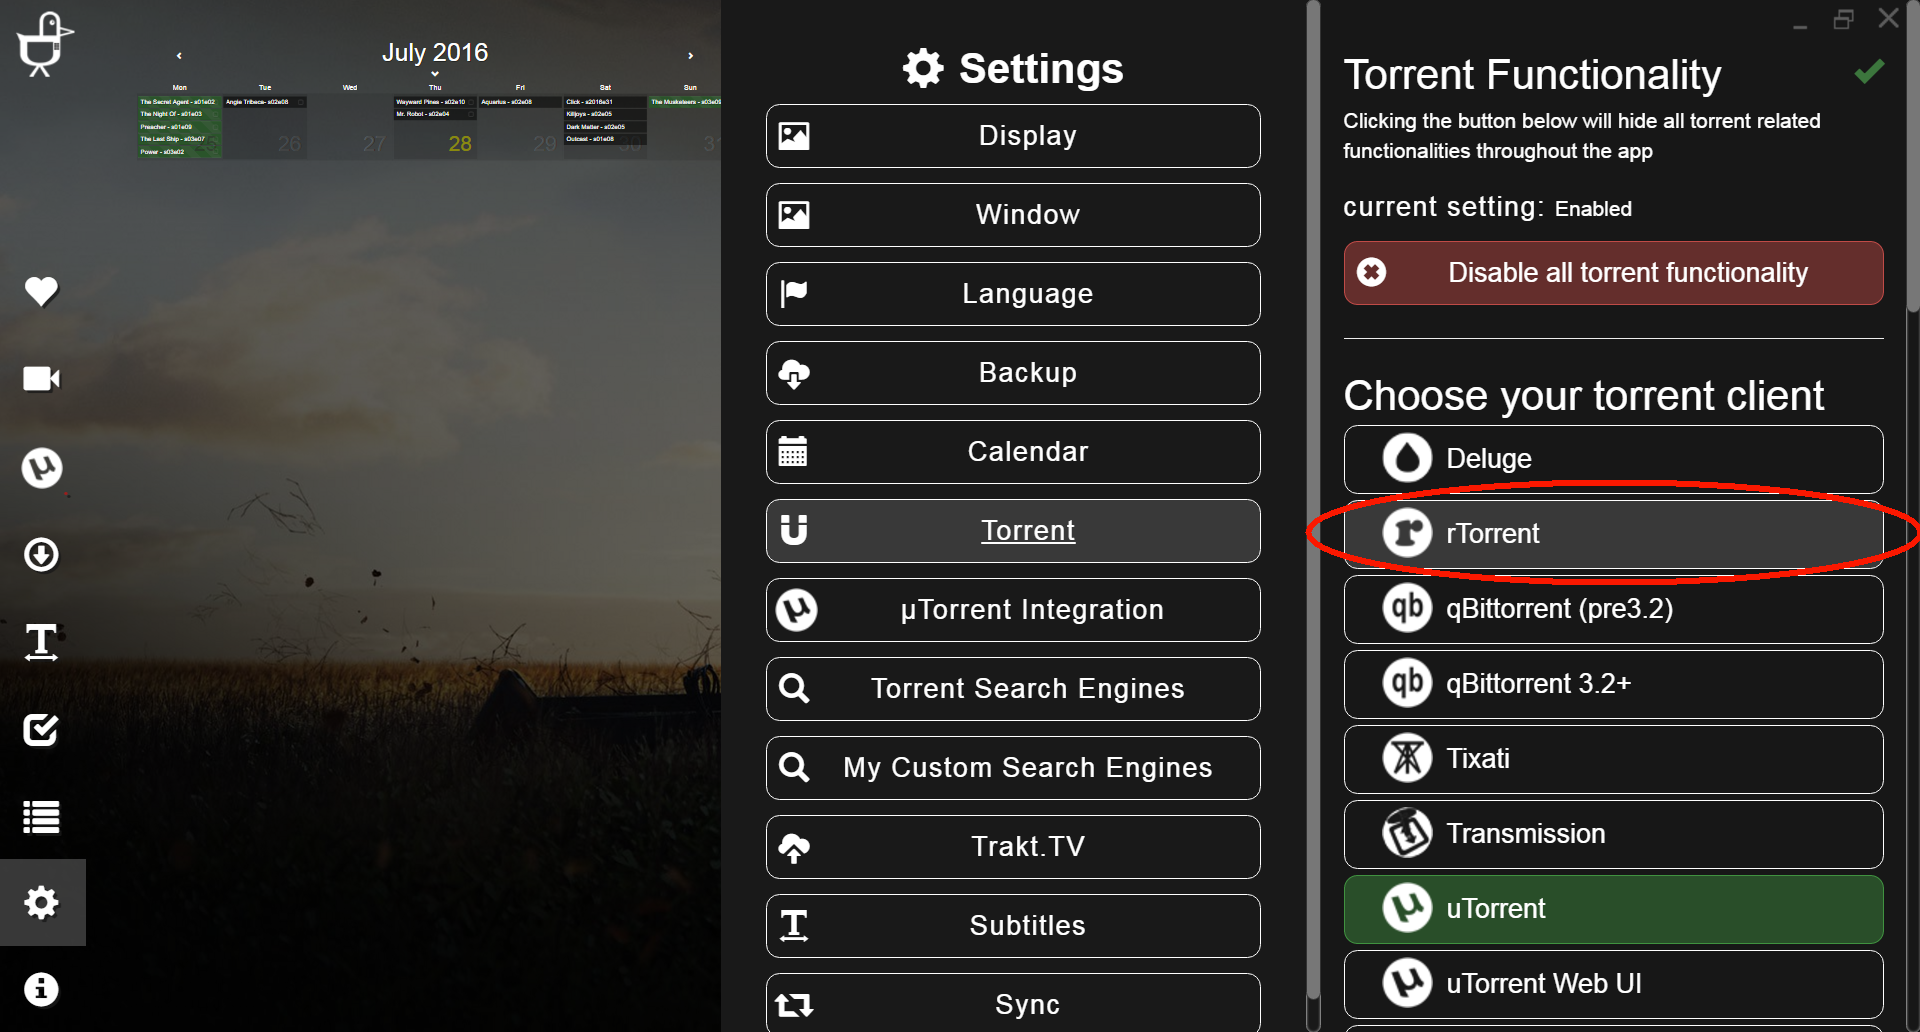Open the Trakt.TV settings section
The height and width of the screenshot is (1032, 1920).
coord(1013,847)
